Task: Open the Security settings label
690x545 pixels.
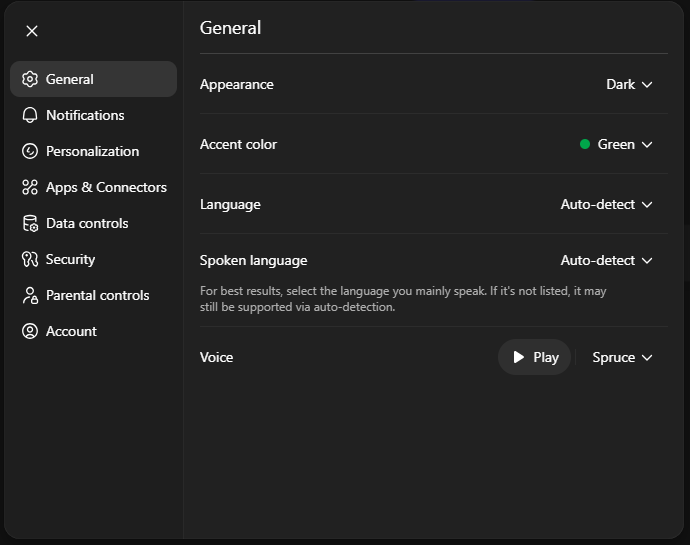Action: pyautogui.click(x=70, y=259)
